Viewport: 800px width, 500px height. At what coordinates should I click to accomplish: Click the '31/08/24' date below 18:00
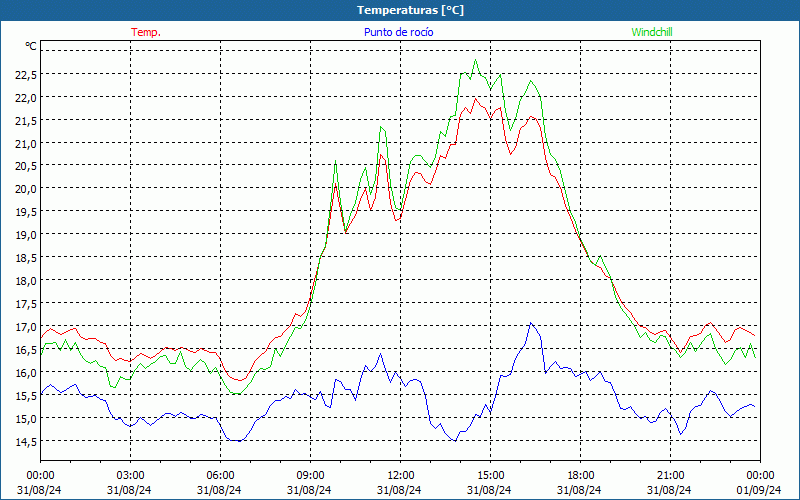click(x=579, y=490)
